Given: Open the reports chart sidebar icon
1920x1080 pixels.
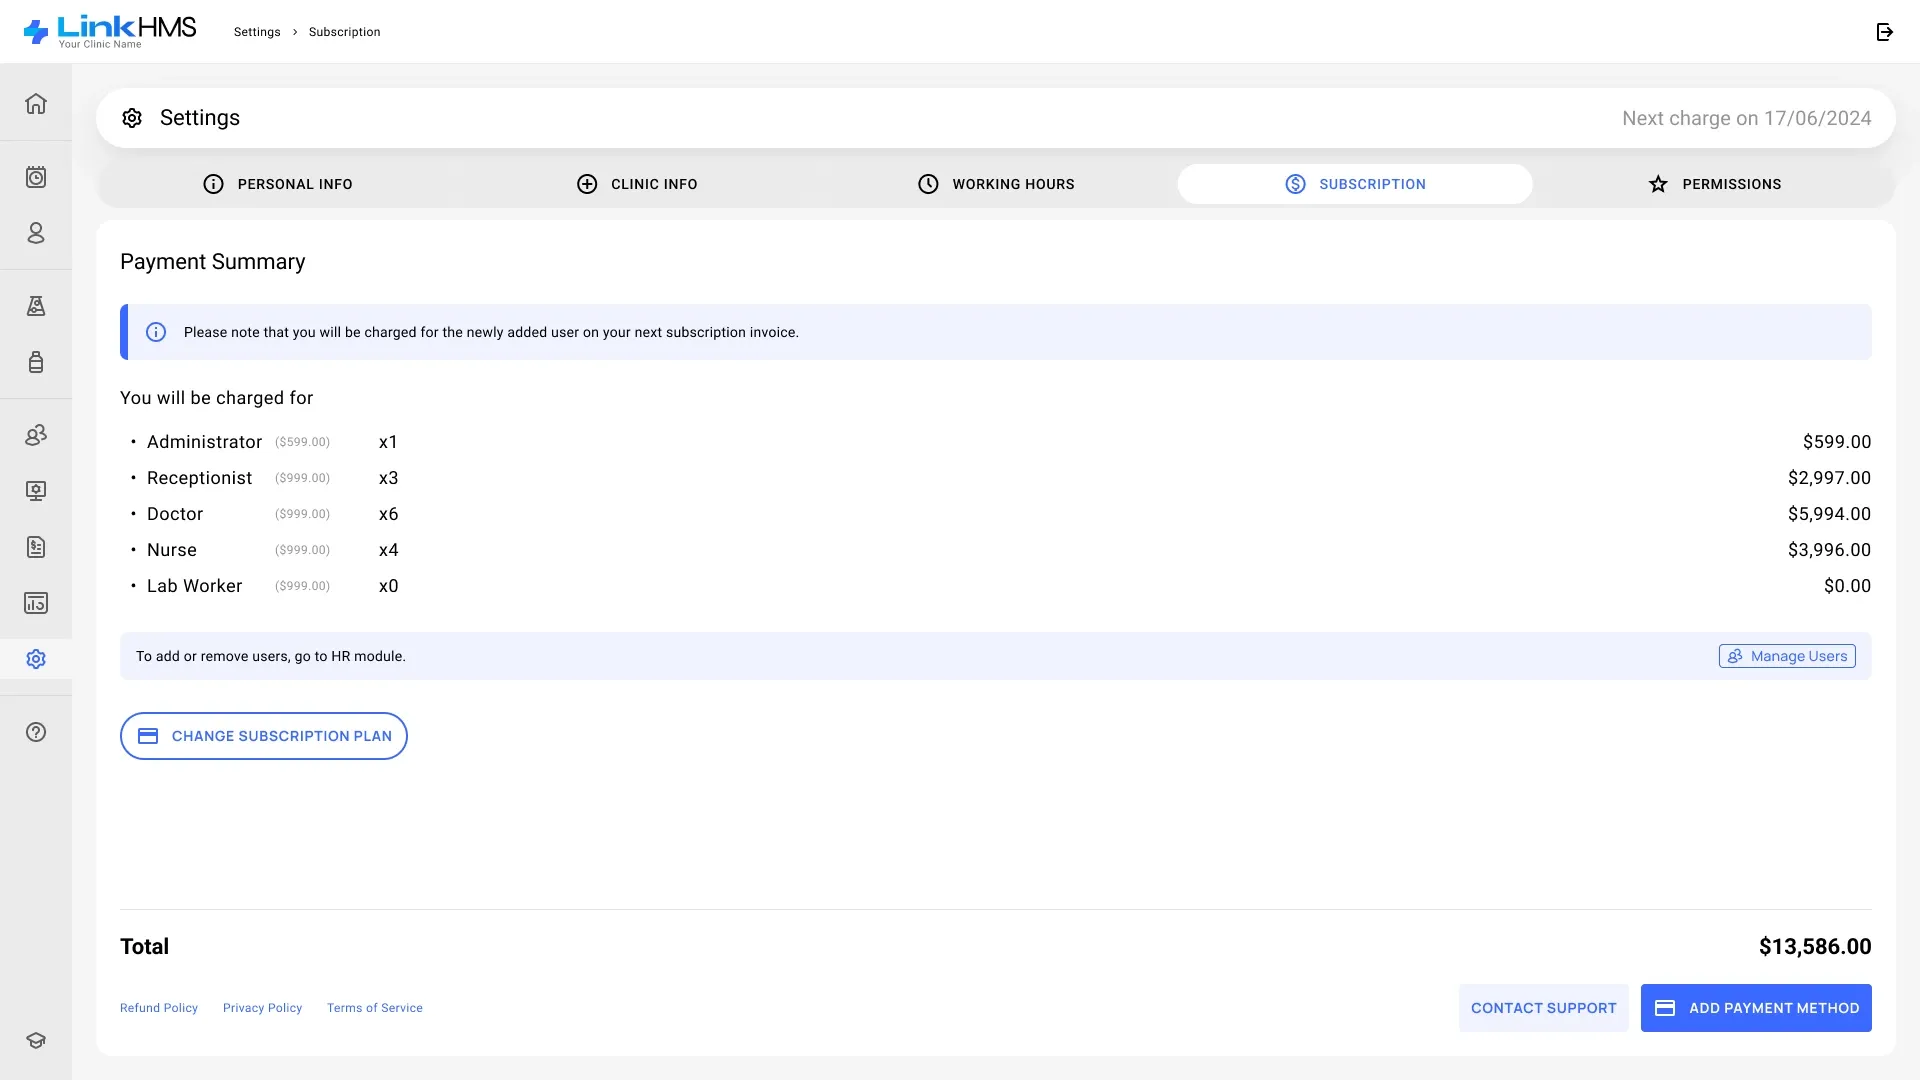Looking at the screenshot, I should pos(36,603).
